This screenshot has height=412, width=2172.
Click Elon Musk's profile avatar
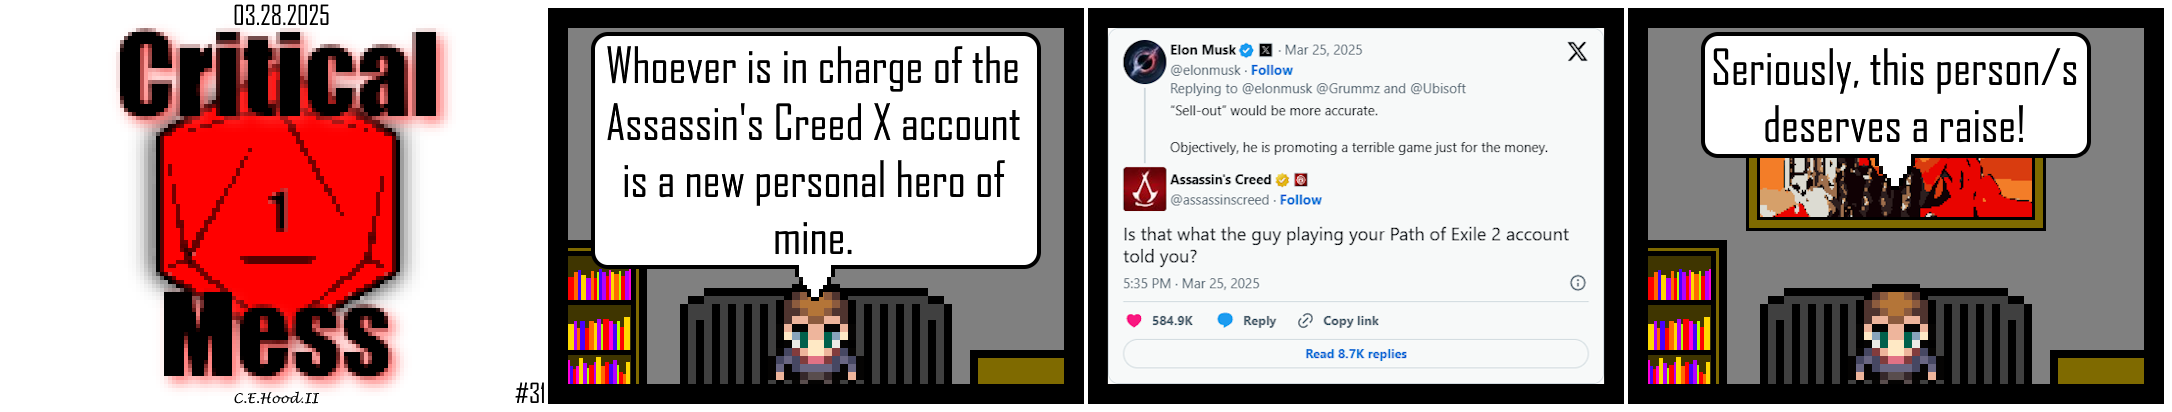coord(1144,62)
